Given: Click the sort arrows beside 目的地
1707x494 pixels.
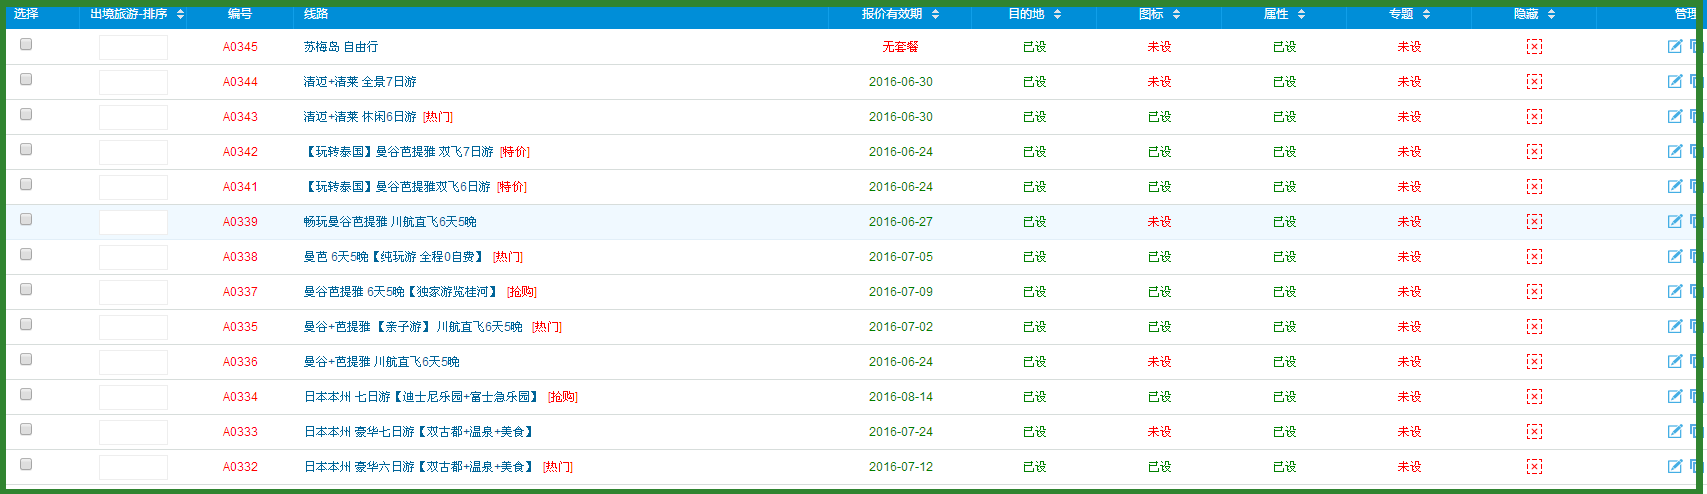Looking at the screenshot, I should tap(1057, 14).
